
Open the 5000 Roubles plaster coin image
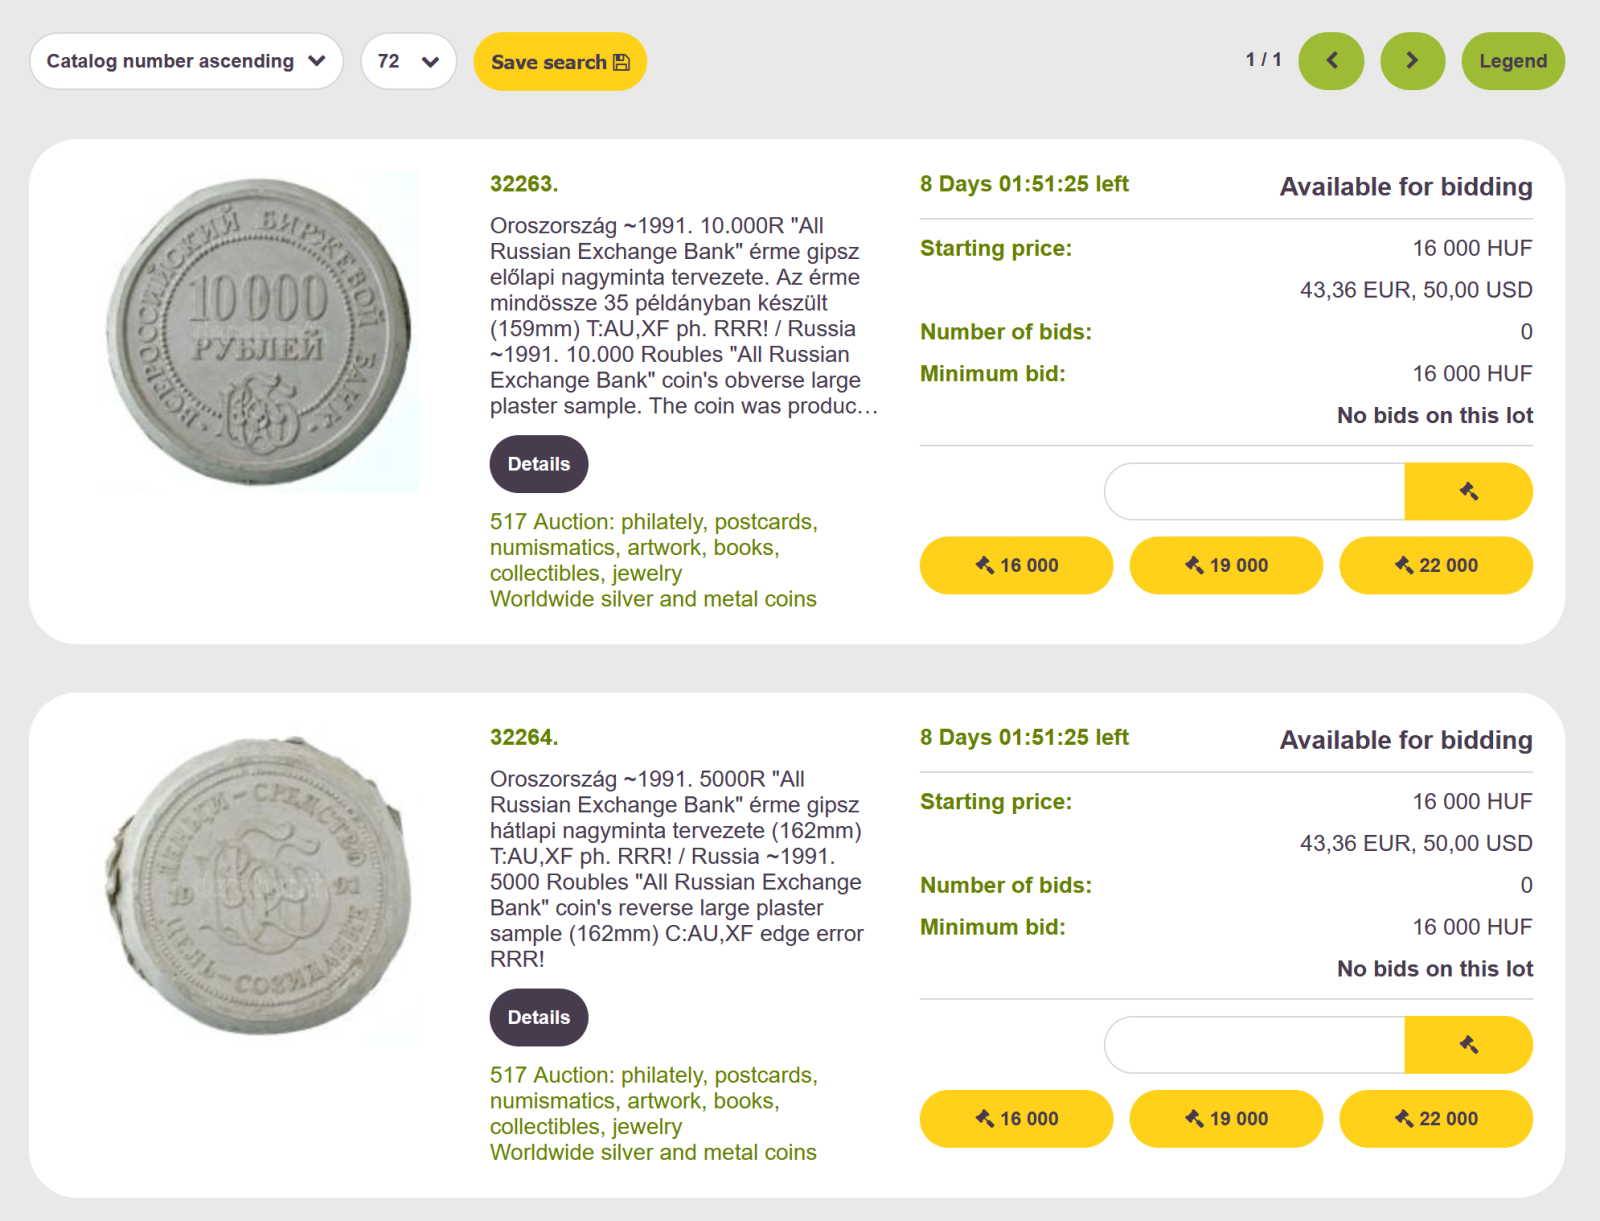pos(260,887)
